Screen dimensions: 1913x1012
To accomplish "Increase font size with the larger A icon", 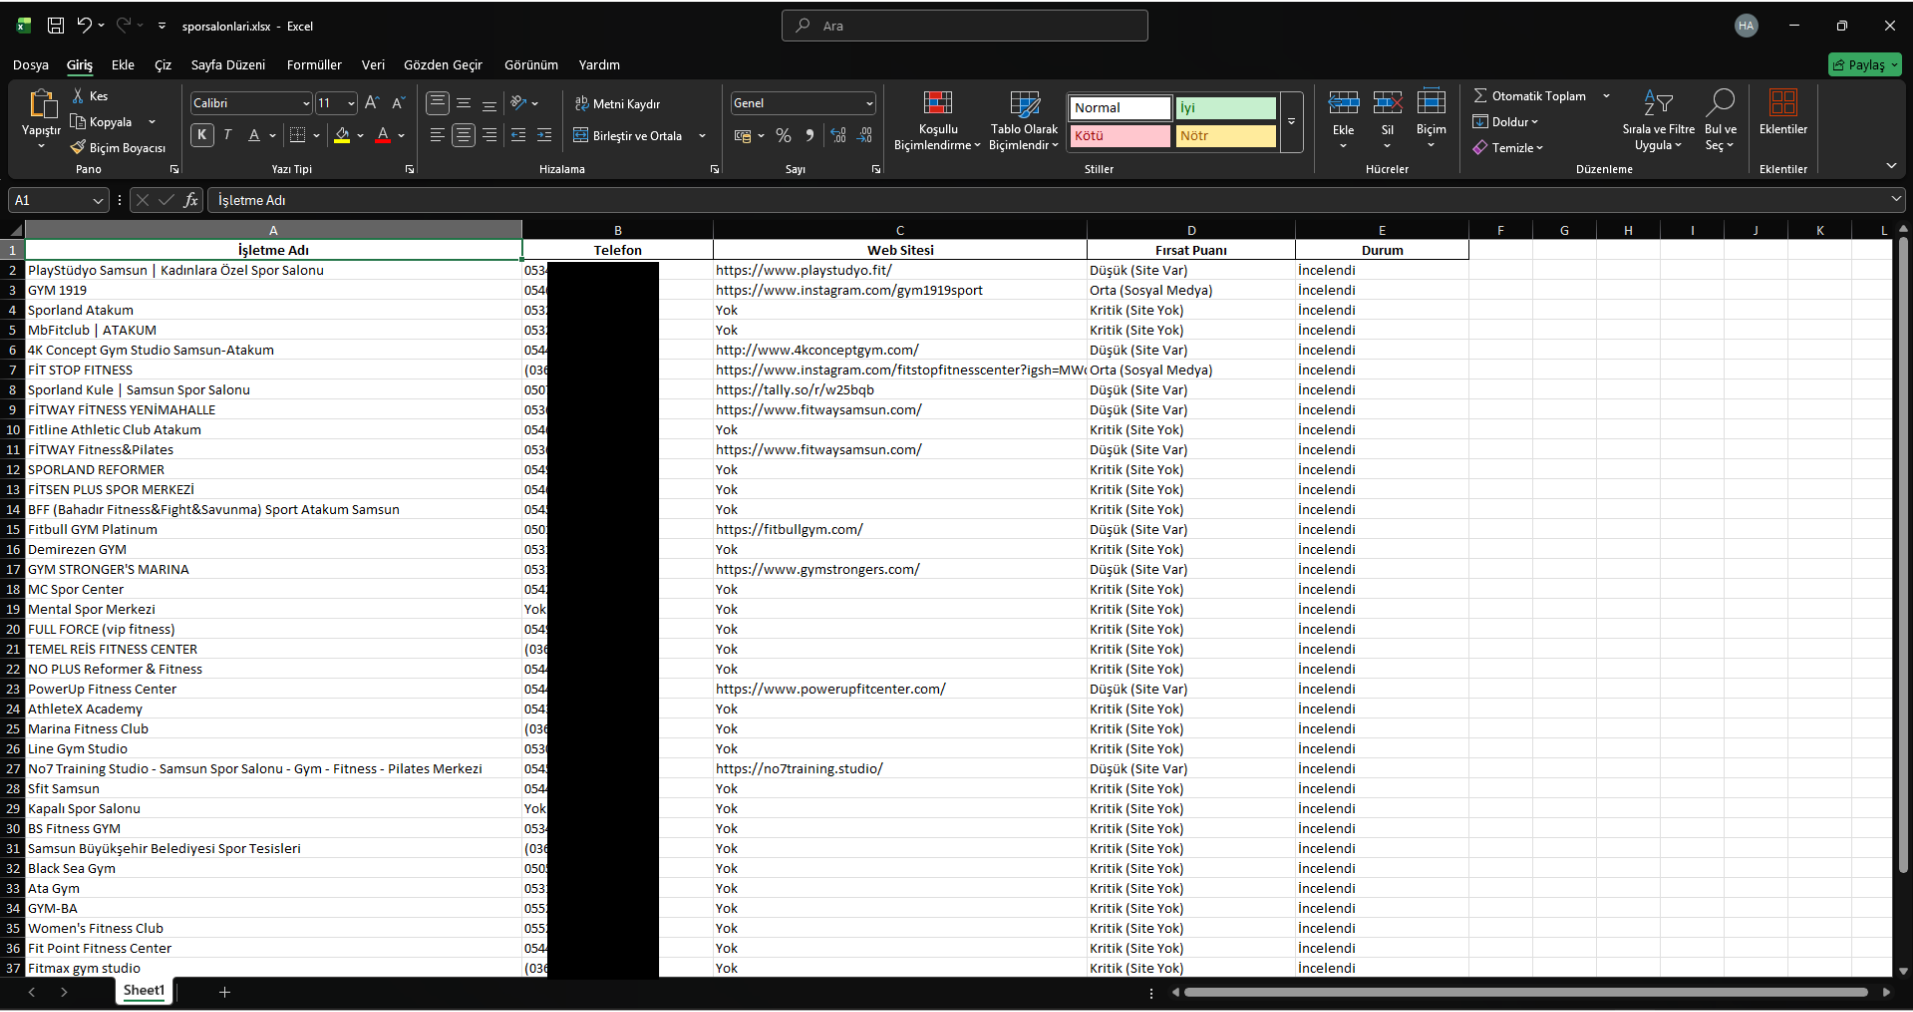I will [372, 103].
